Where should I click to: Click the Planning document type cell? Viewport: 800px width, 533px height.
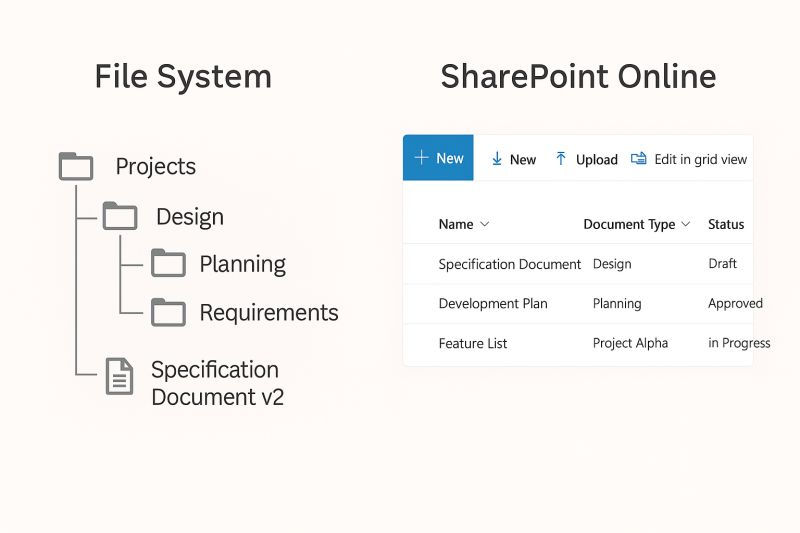pyautogui.click(x=617, y=304)
